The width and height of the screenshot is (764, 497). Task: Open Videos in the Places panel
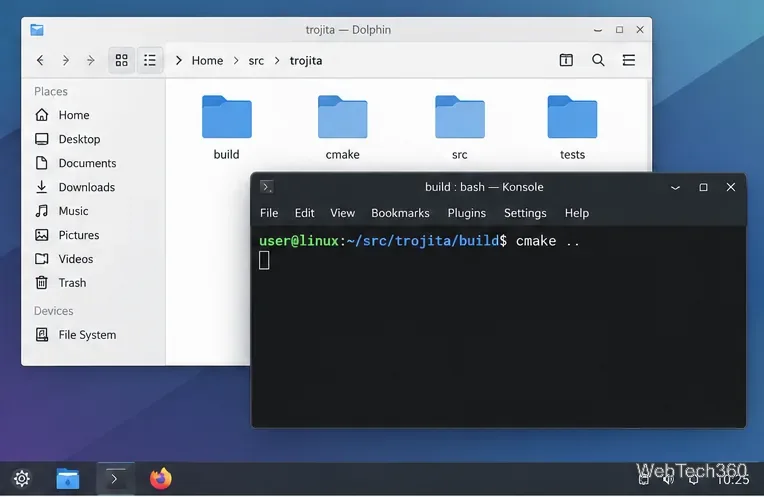76,259
